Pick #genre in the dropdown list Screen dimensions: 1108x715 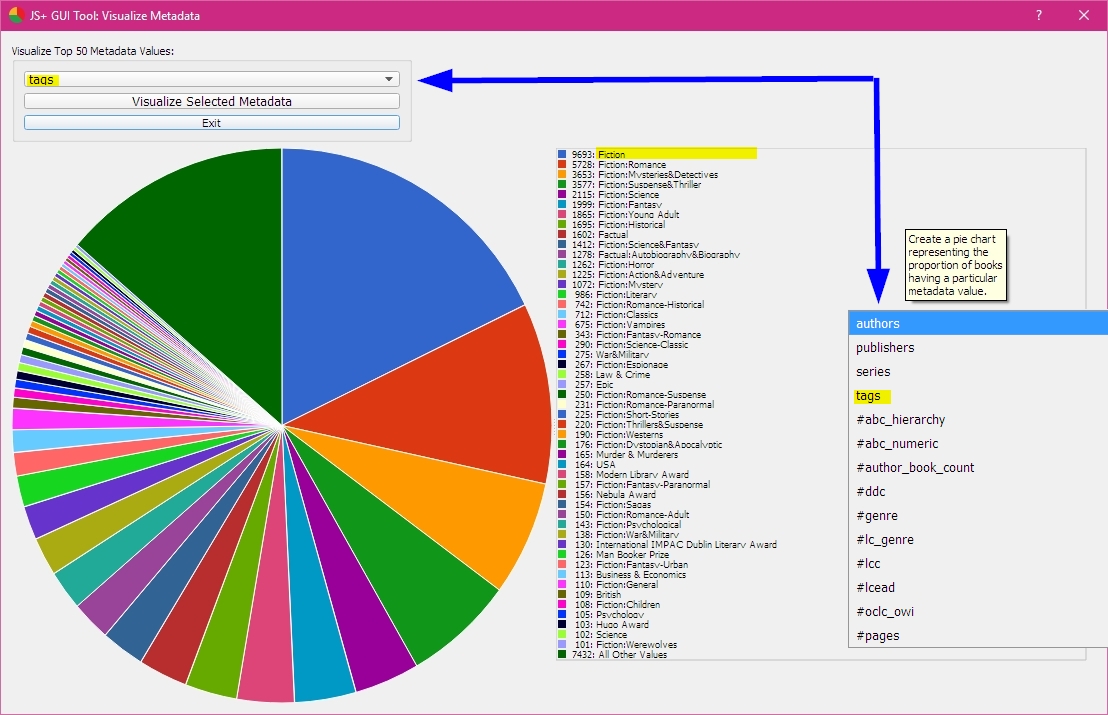coord(978,516)
